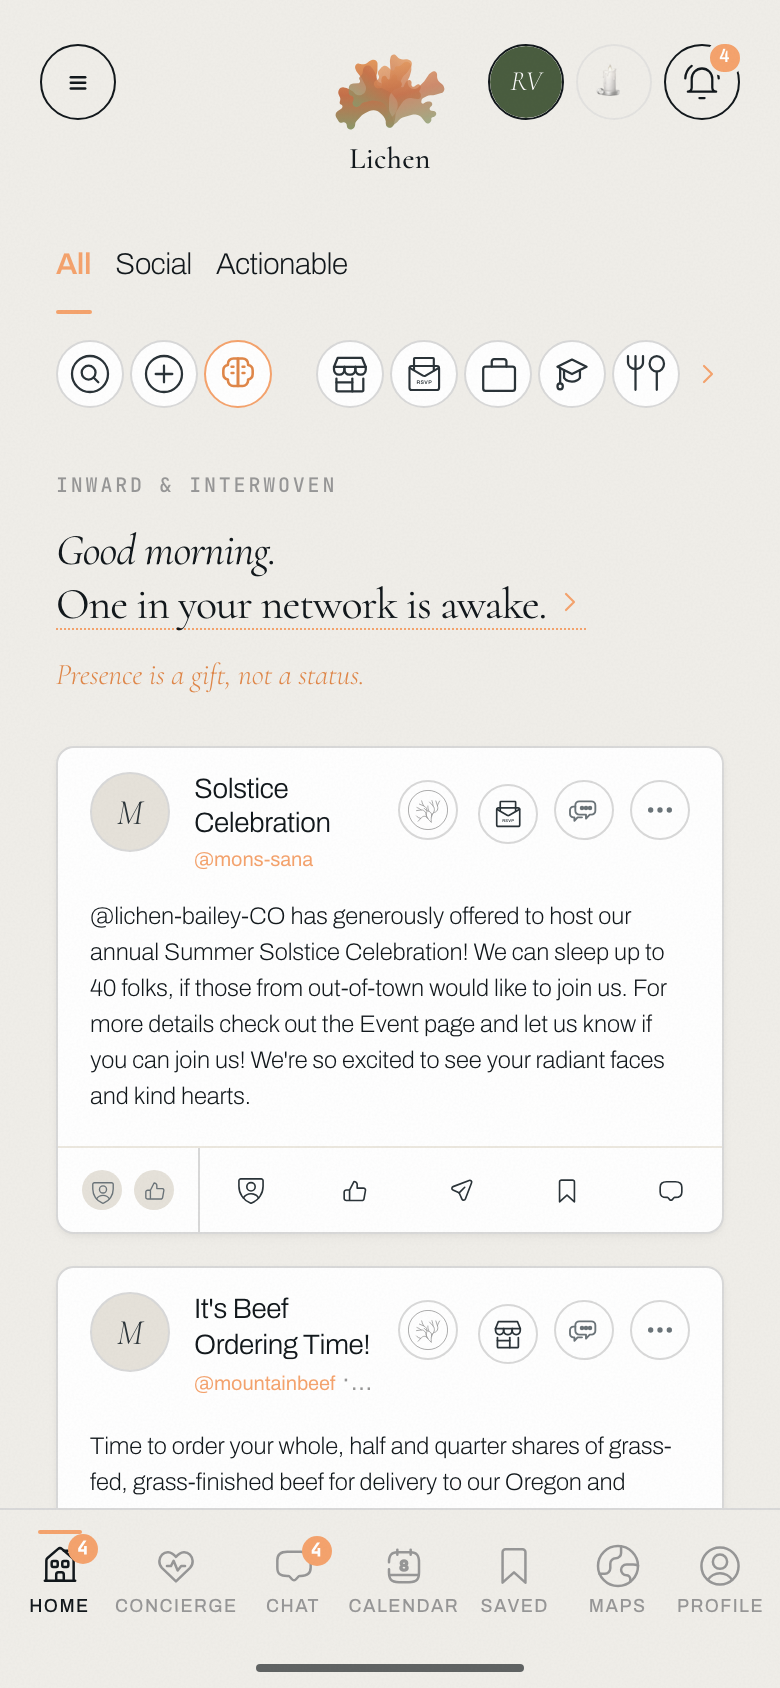Viewport: 780px width, 1688px height.
Task: Switch to the Social tab
Action: pyautogui.click(x=153, y=264)
